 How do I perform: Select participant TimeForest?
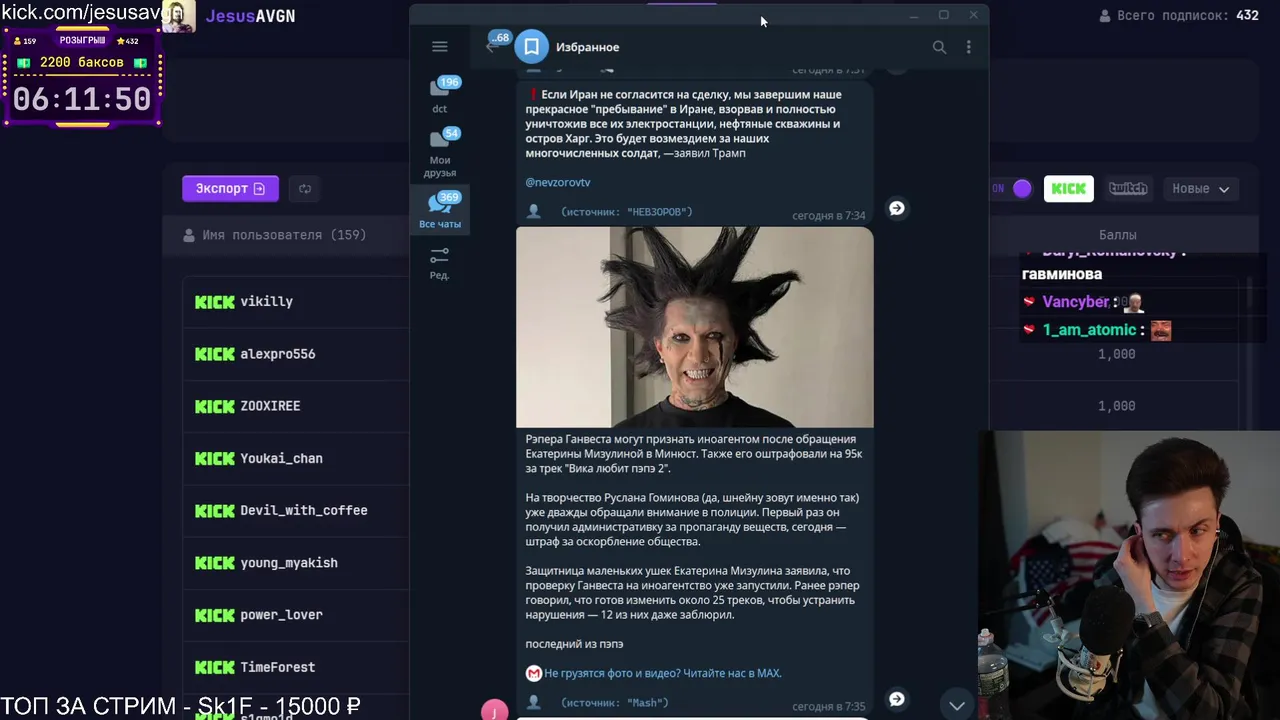click(277, 667)
